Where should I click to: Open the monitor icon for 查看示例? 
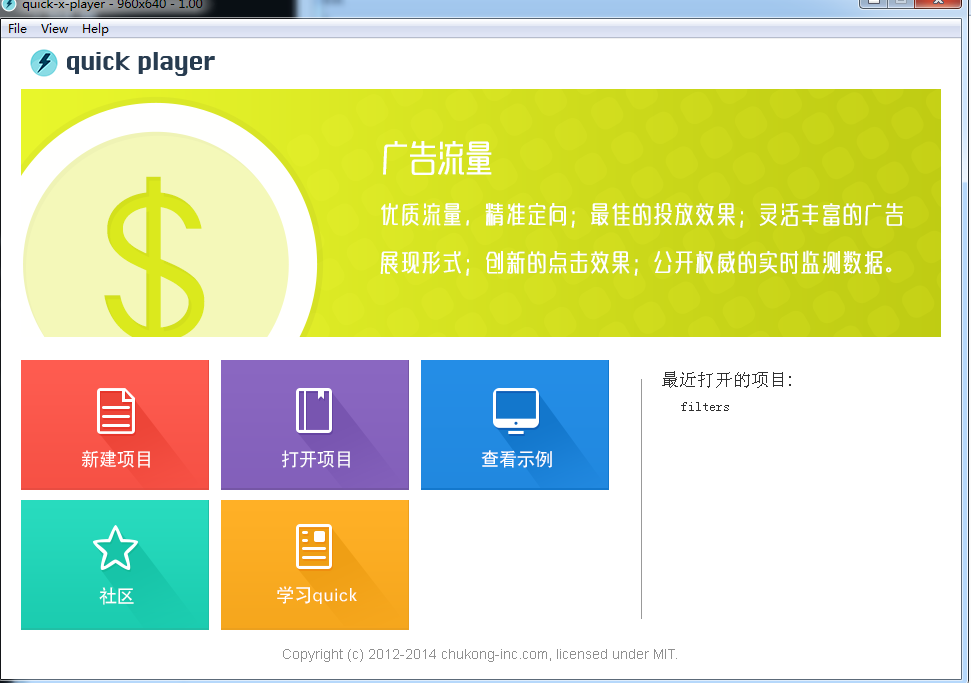pos(516,411)
